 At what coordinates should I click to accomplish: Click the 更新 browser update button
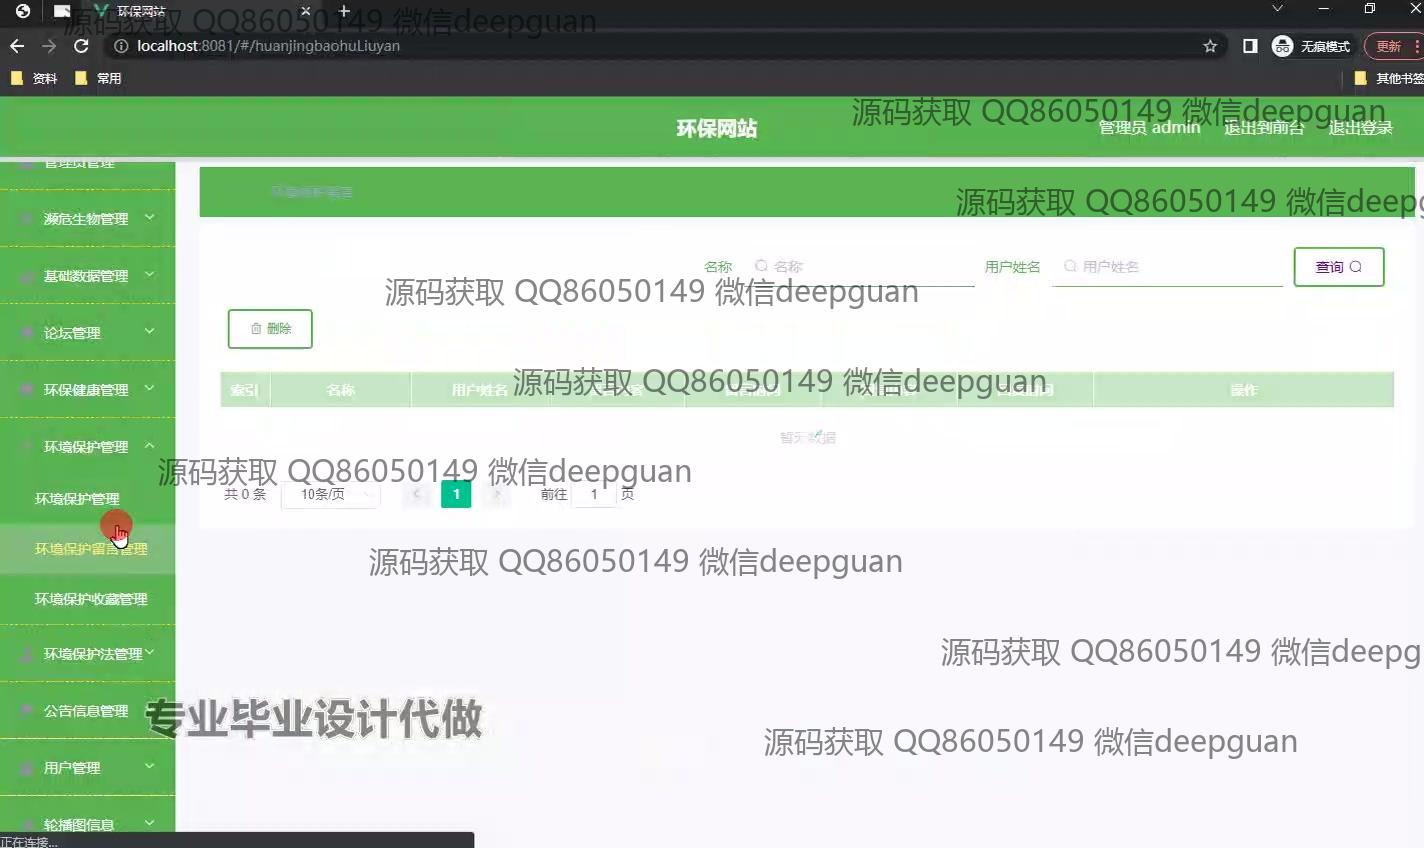(1388, 46)
